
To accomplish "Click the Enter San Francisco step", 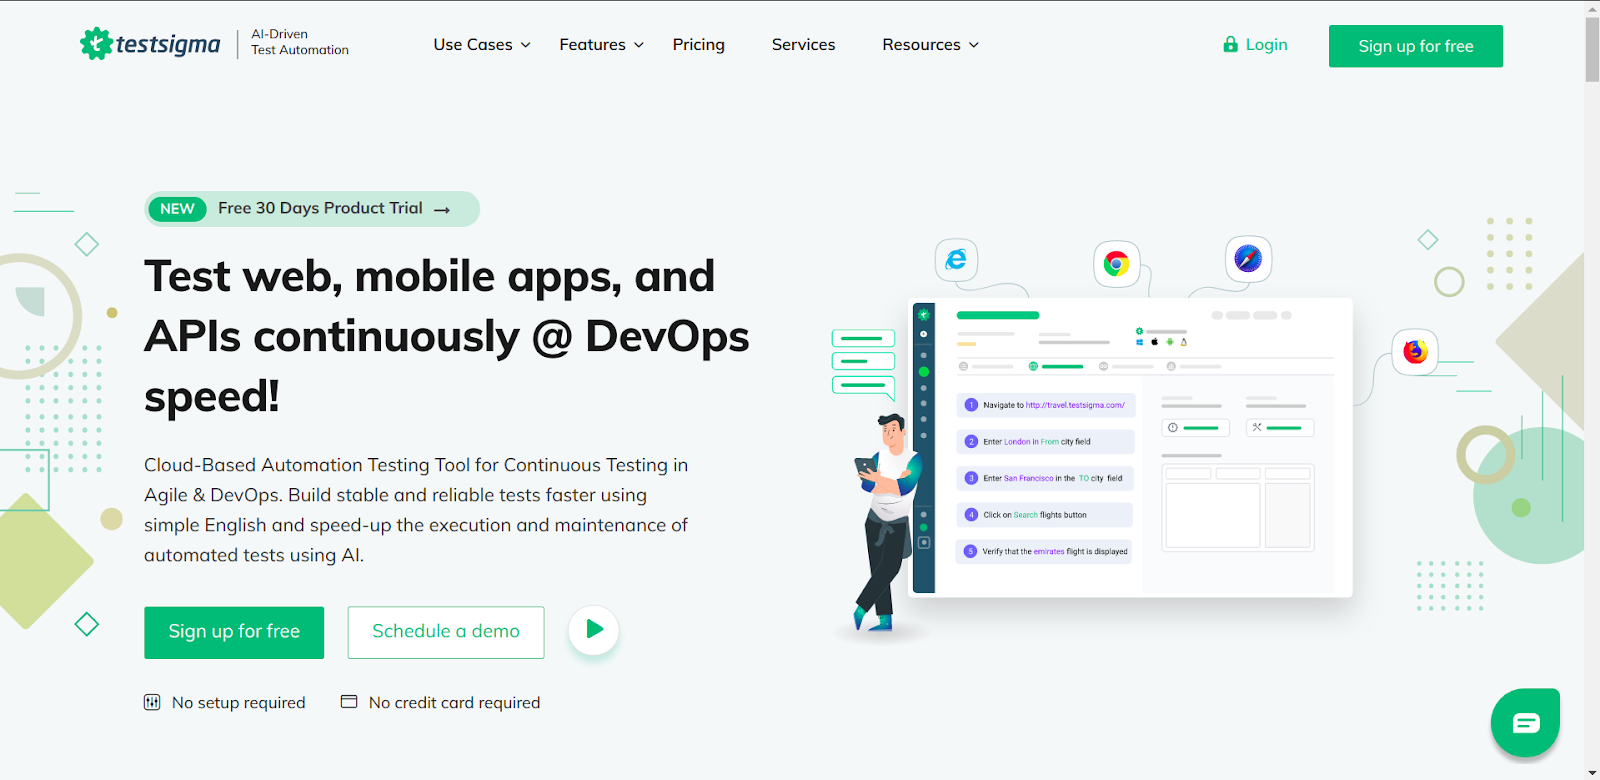I will click(1046, 478).
